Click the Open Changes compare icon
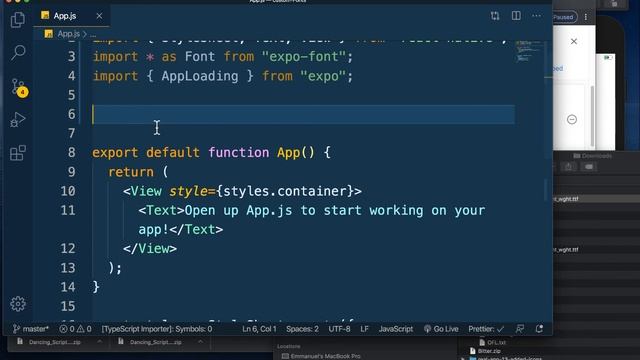Viewport: 640px width, 360px height. [495, 16]
